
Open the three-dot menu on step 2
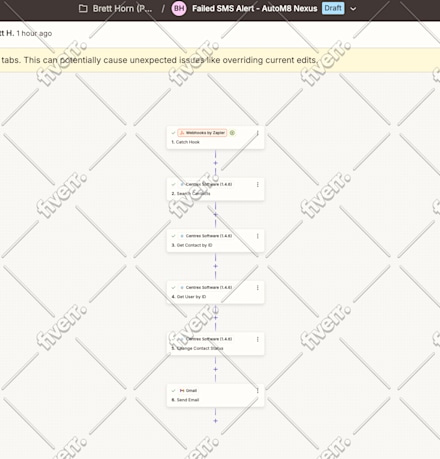pos(258,184)
